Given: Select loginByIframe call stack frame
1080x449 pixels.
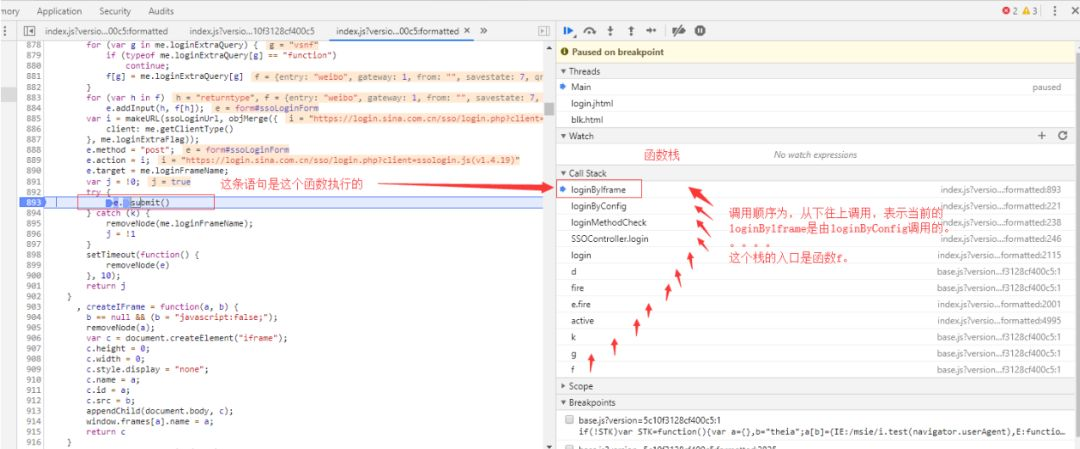Looking at the screenshot, I should pos(817,189).
